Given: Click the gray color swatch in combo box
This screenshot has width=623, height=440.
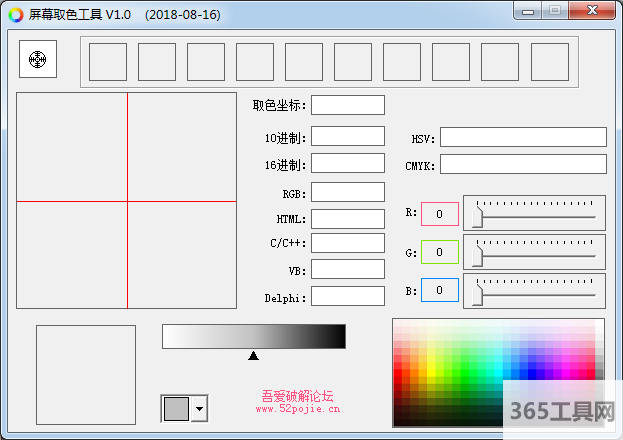Looking at the screenshot, I should pyautogui.click(x=176, y=408).
